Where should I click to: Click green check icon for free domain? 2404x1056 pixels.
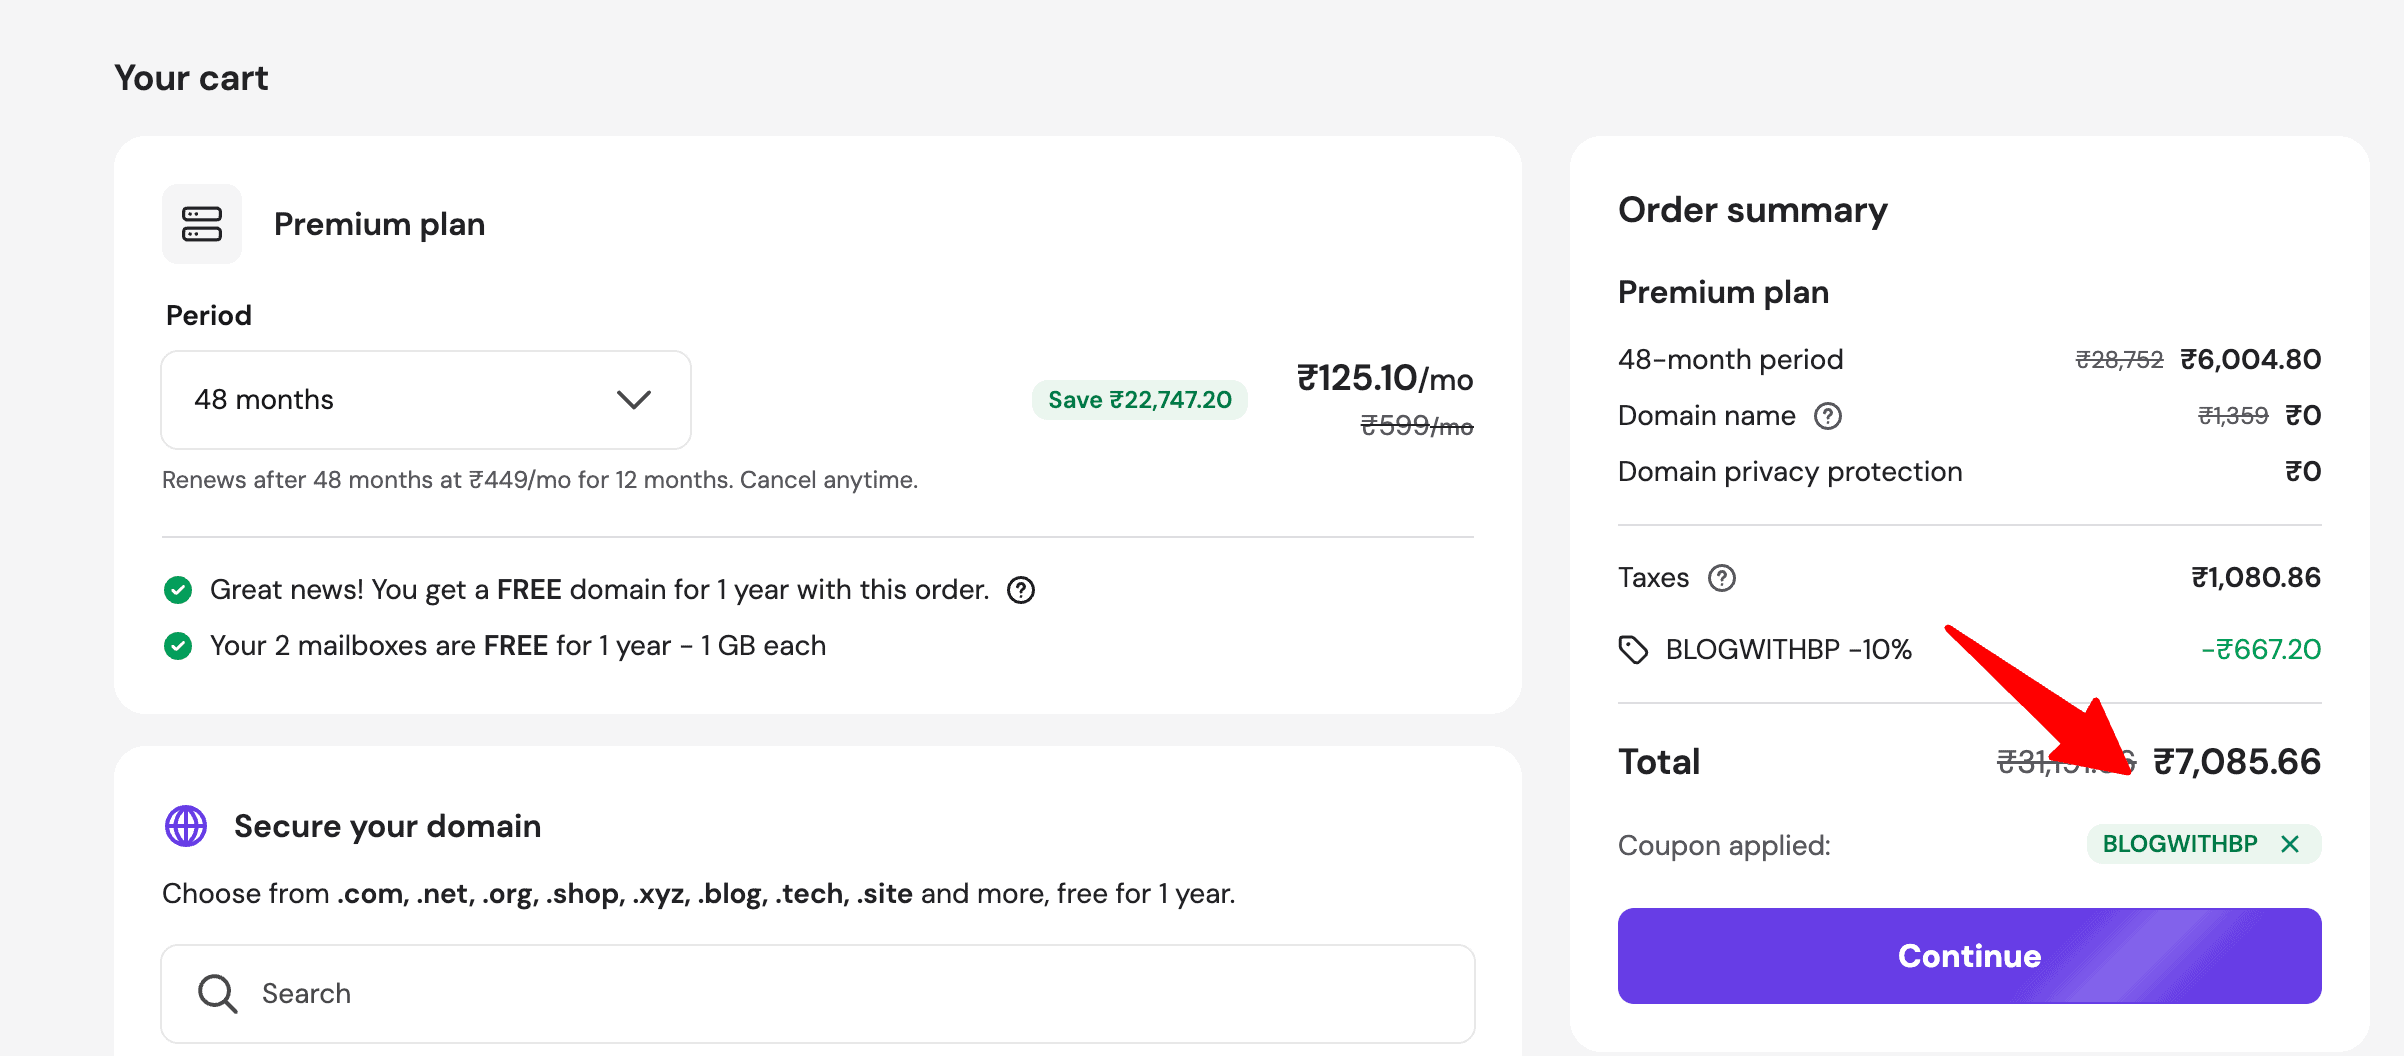coord(178,590)
